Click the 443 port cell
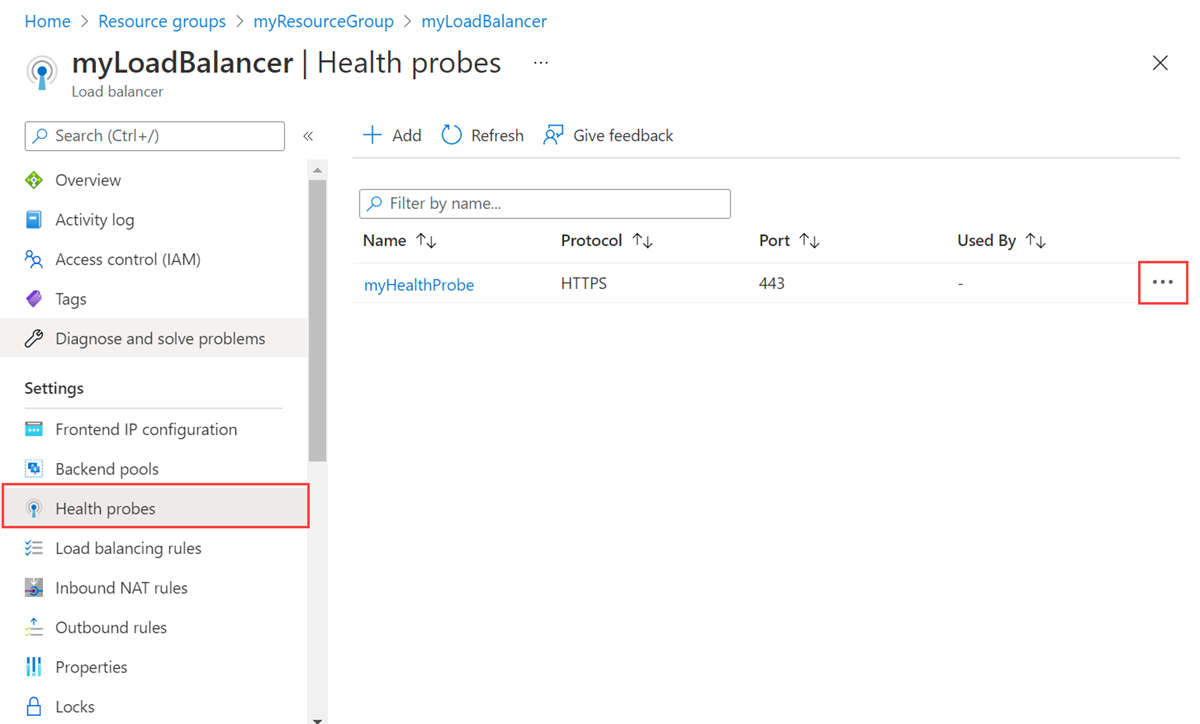1200x724 pixels. 772,284
